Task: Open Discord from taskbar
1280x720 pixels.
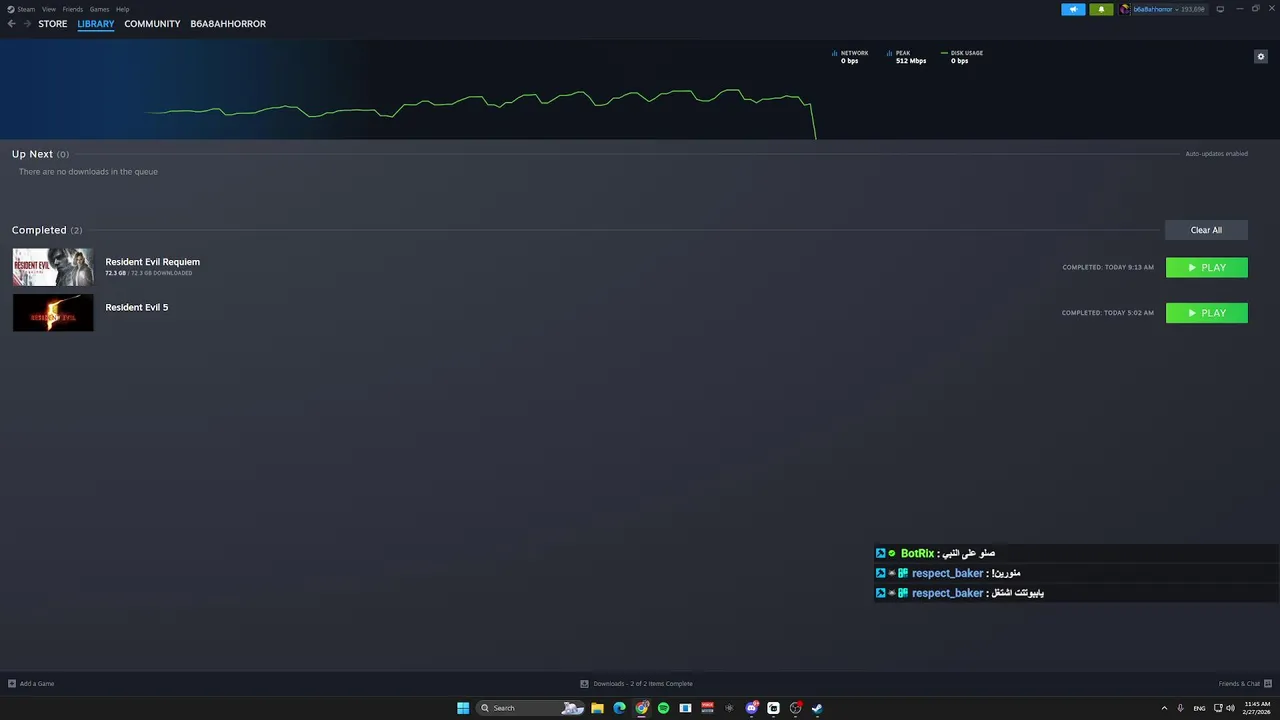Action: pos(751,708)
